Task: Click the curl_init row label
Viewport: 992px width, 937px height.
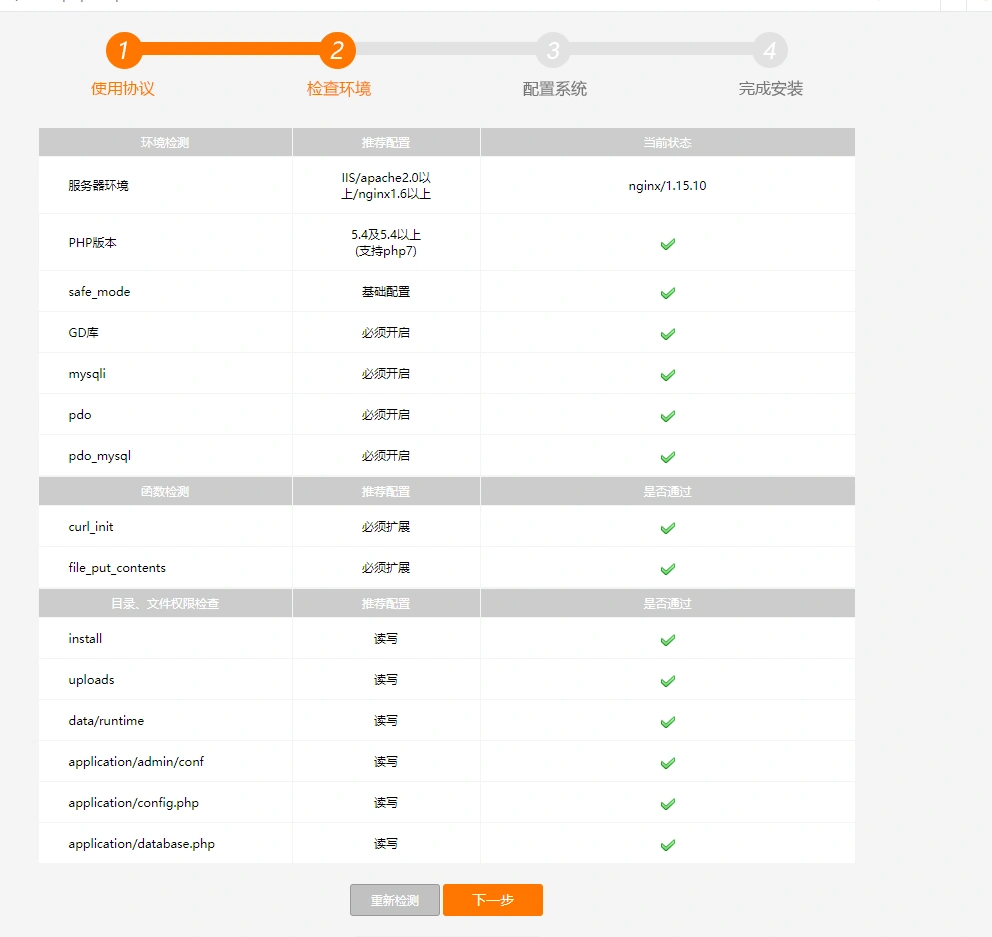Action: coord(91,527)
